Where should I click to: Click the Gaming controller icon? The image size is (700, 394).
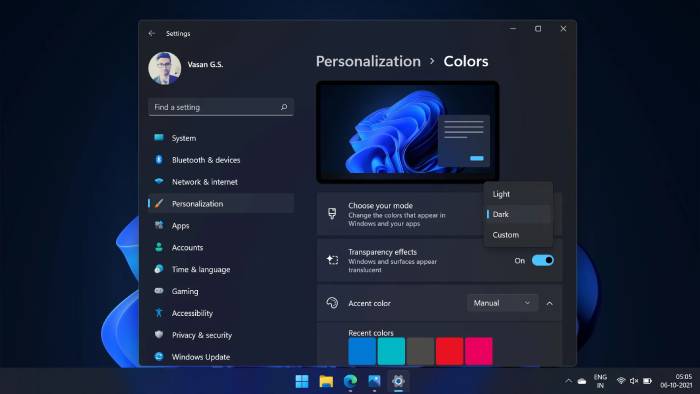(x=159, y=291)
